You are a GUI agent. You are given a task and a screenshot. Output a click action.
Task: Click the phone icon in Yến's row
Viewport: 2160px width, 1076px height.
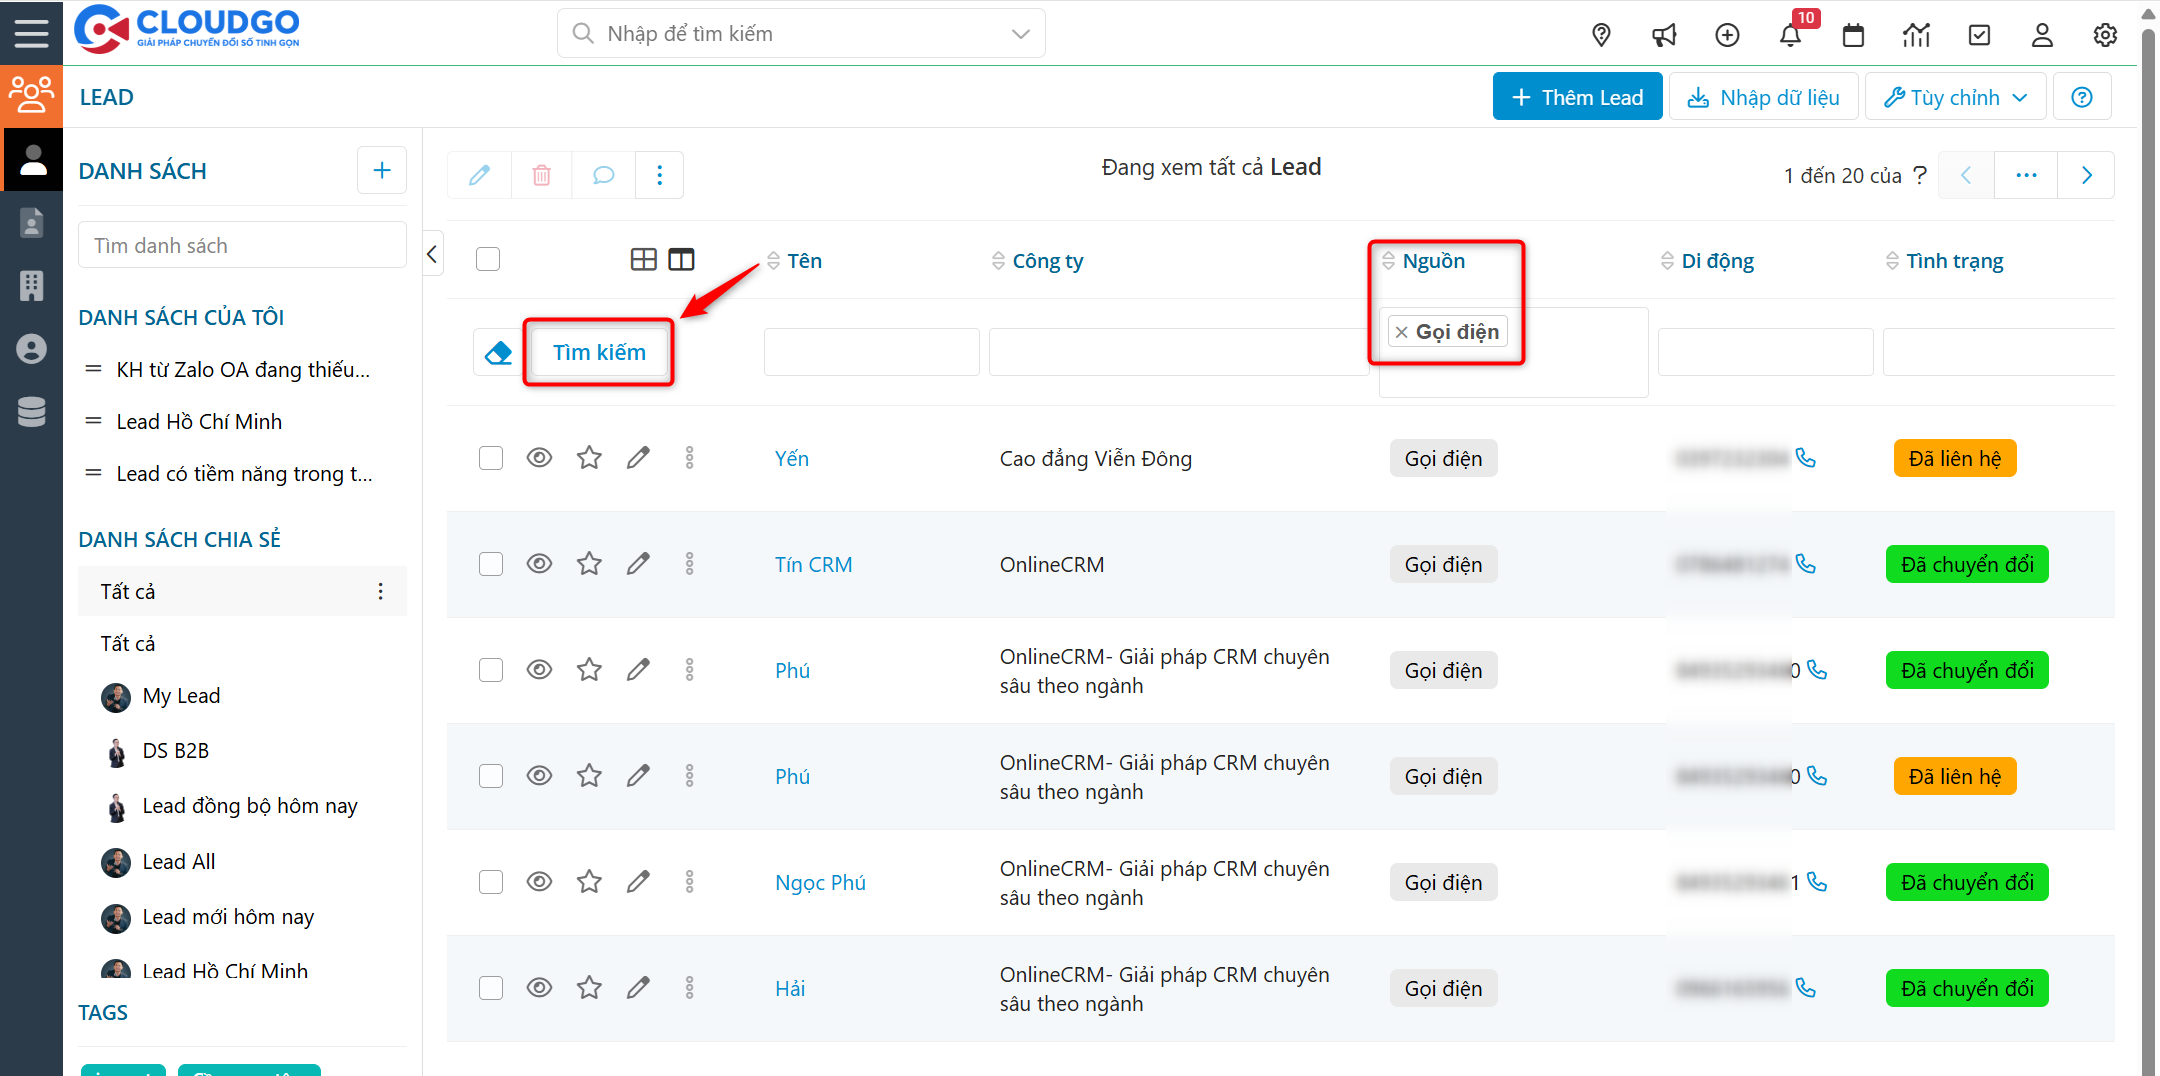click(1806, 458)
